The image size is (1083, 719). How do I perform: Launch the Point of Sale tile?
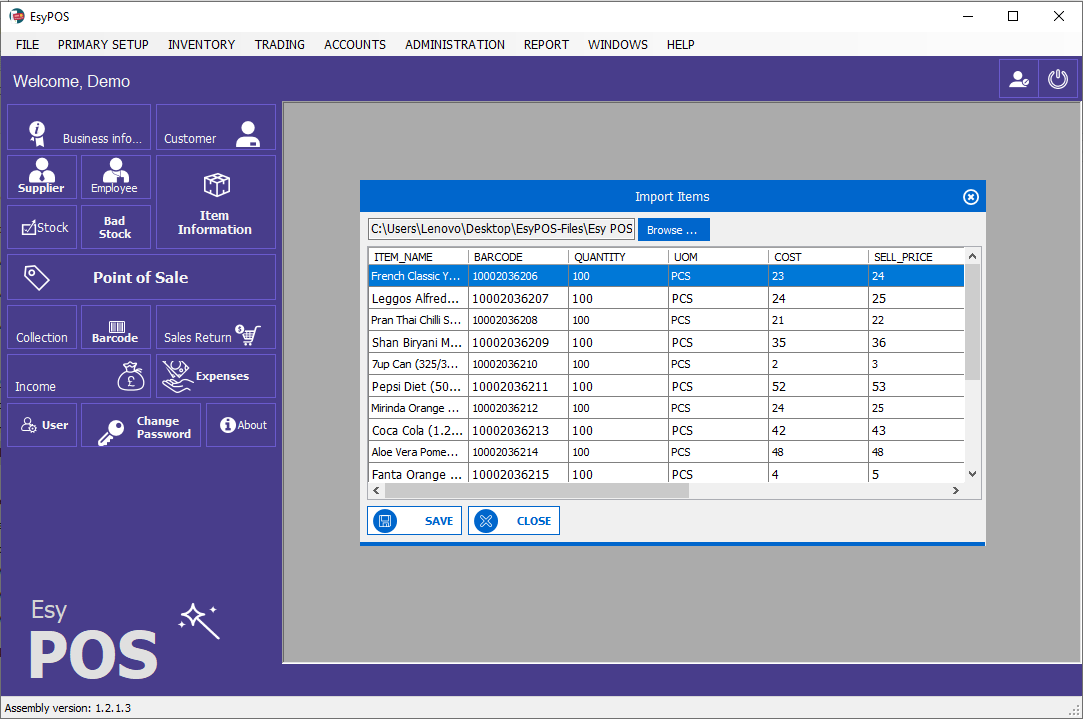(x=142, y=277)
